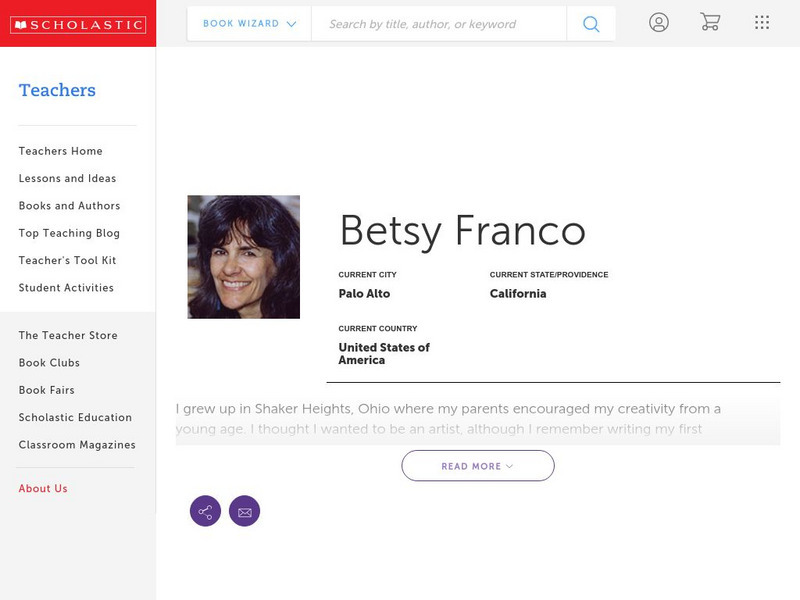Select Books and Authors menu item
Screen dimensions: 800x600
pos(69,206)
